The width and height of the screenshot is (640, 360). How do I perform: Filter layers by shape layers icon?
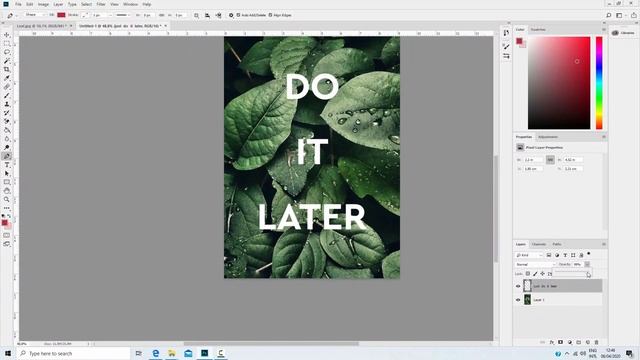573,255
